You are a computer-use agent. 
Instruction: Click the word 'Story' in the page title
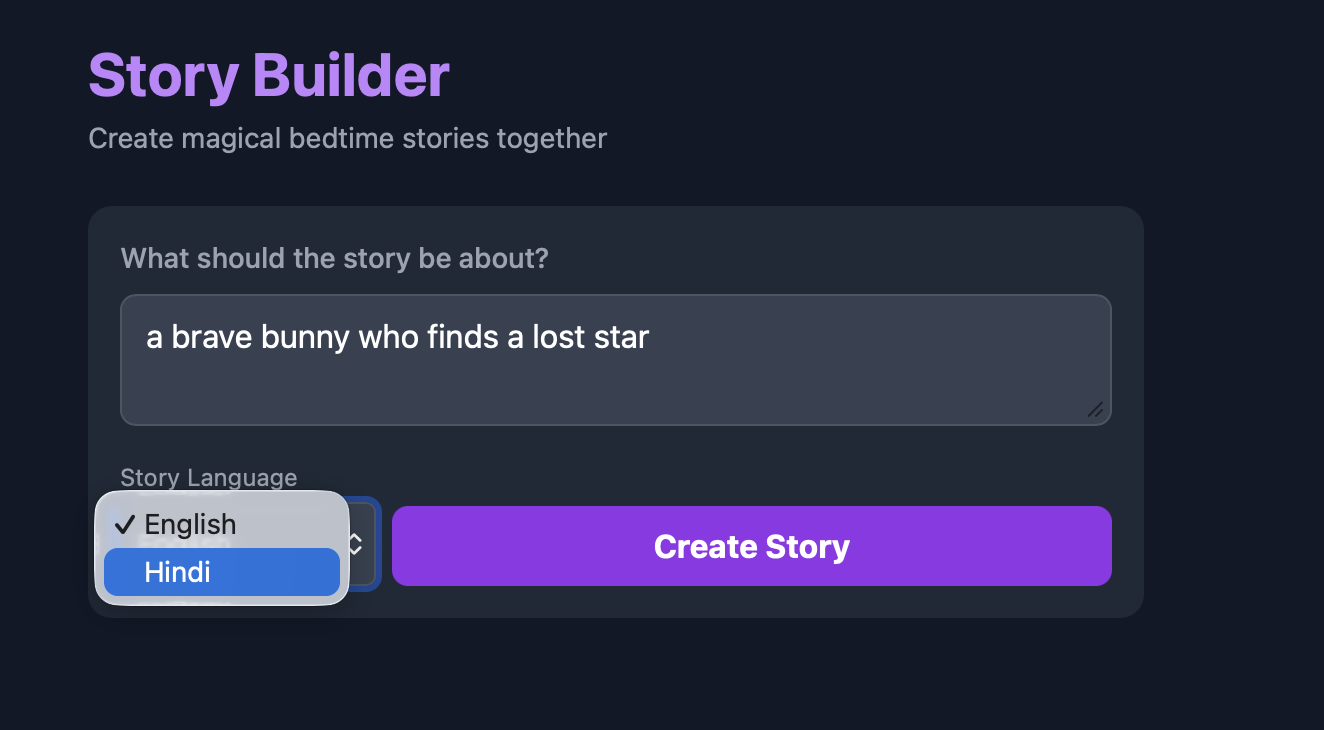(x=164, y=75)
